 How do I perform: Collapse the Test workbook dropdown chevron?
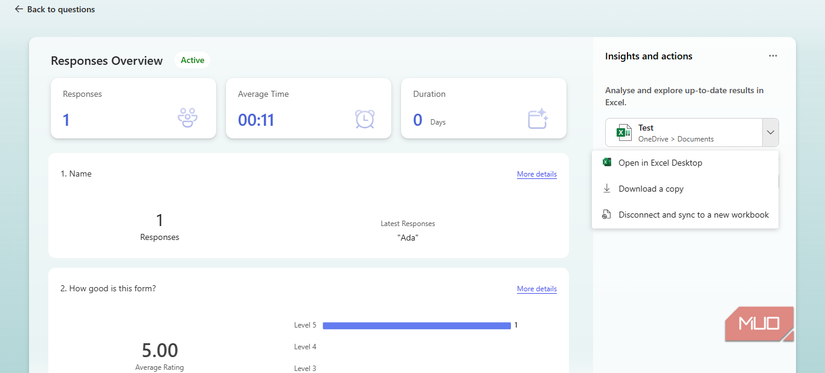(x=770, y=133)
